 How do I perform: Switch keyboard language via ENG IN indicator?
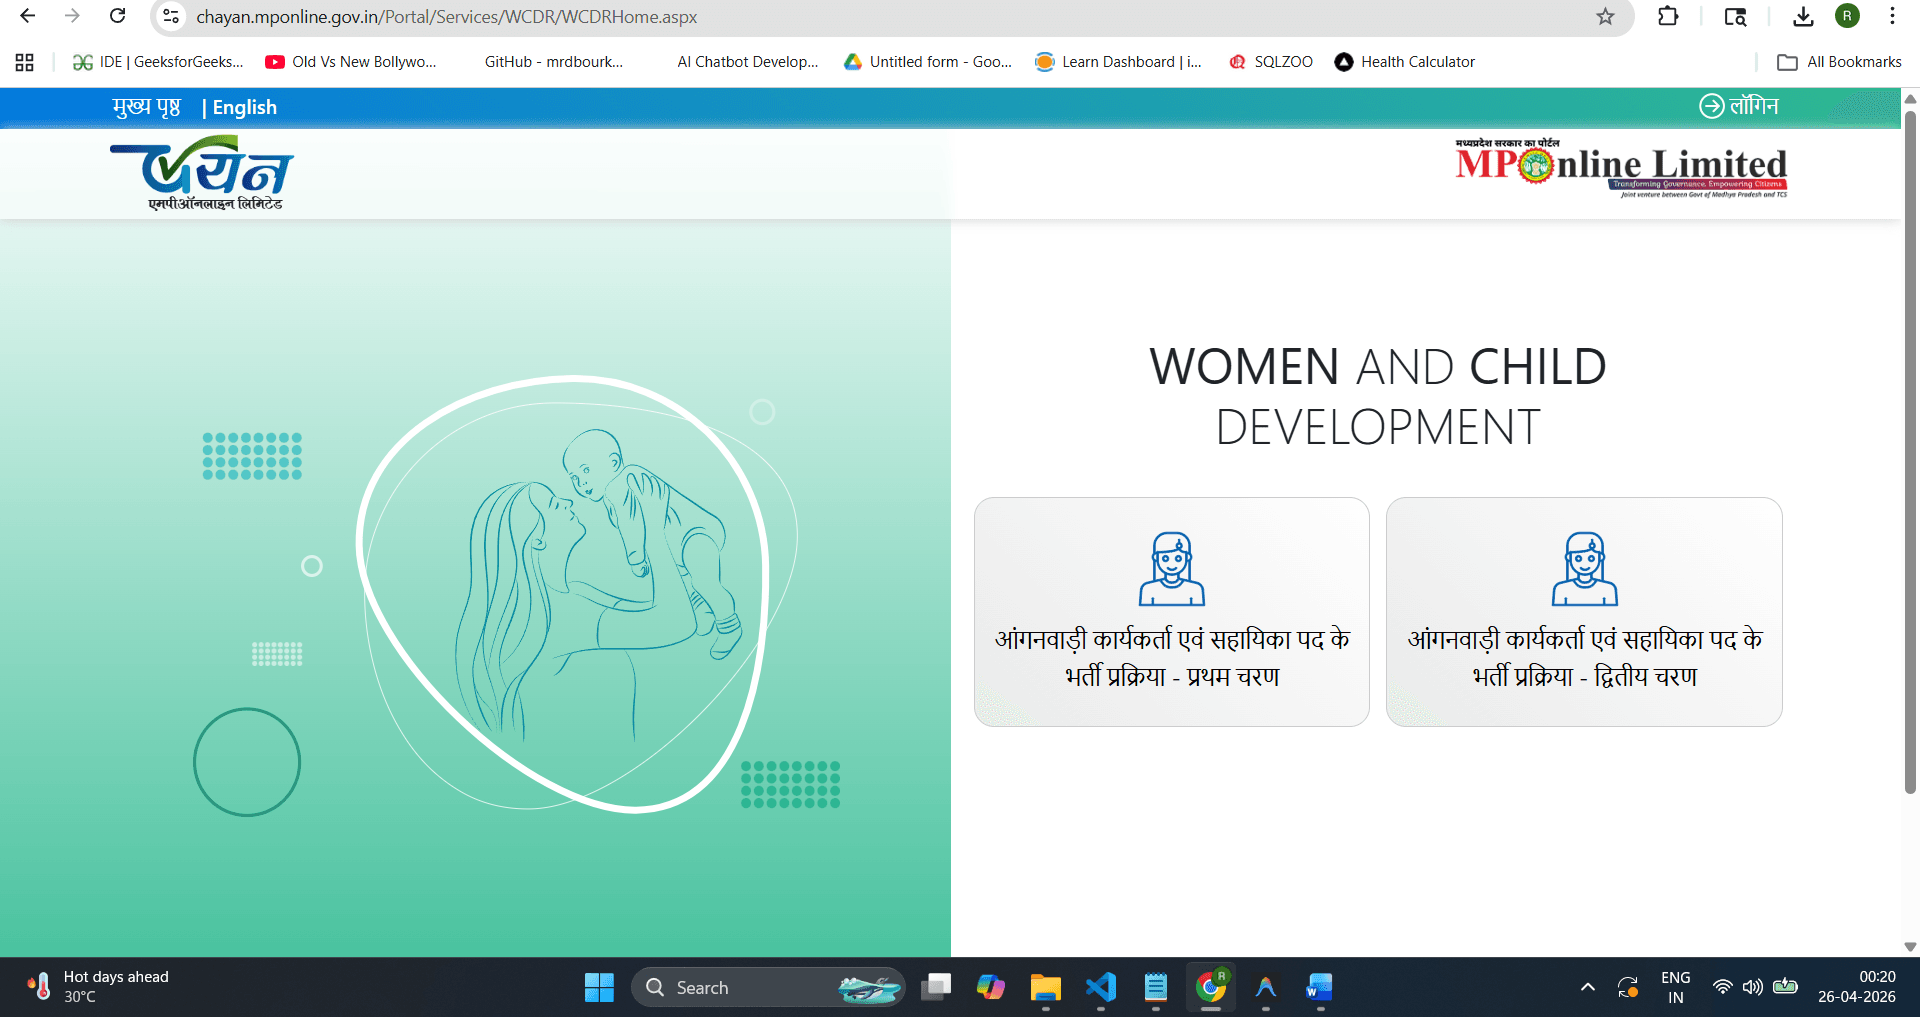pos(1675,987)
